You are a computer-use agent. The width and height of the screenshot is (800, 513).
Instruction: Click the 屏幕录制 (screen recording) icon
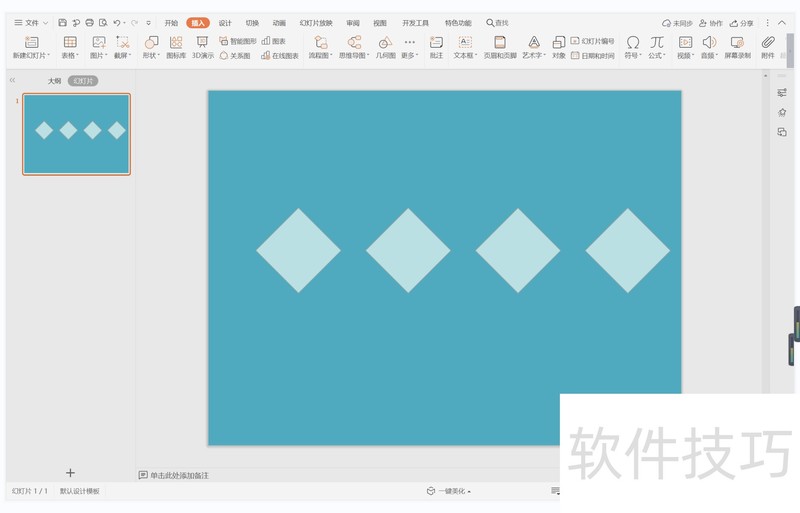[737, 46]
